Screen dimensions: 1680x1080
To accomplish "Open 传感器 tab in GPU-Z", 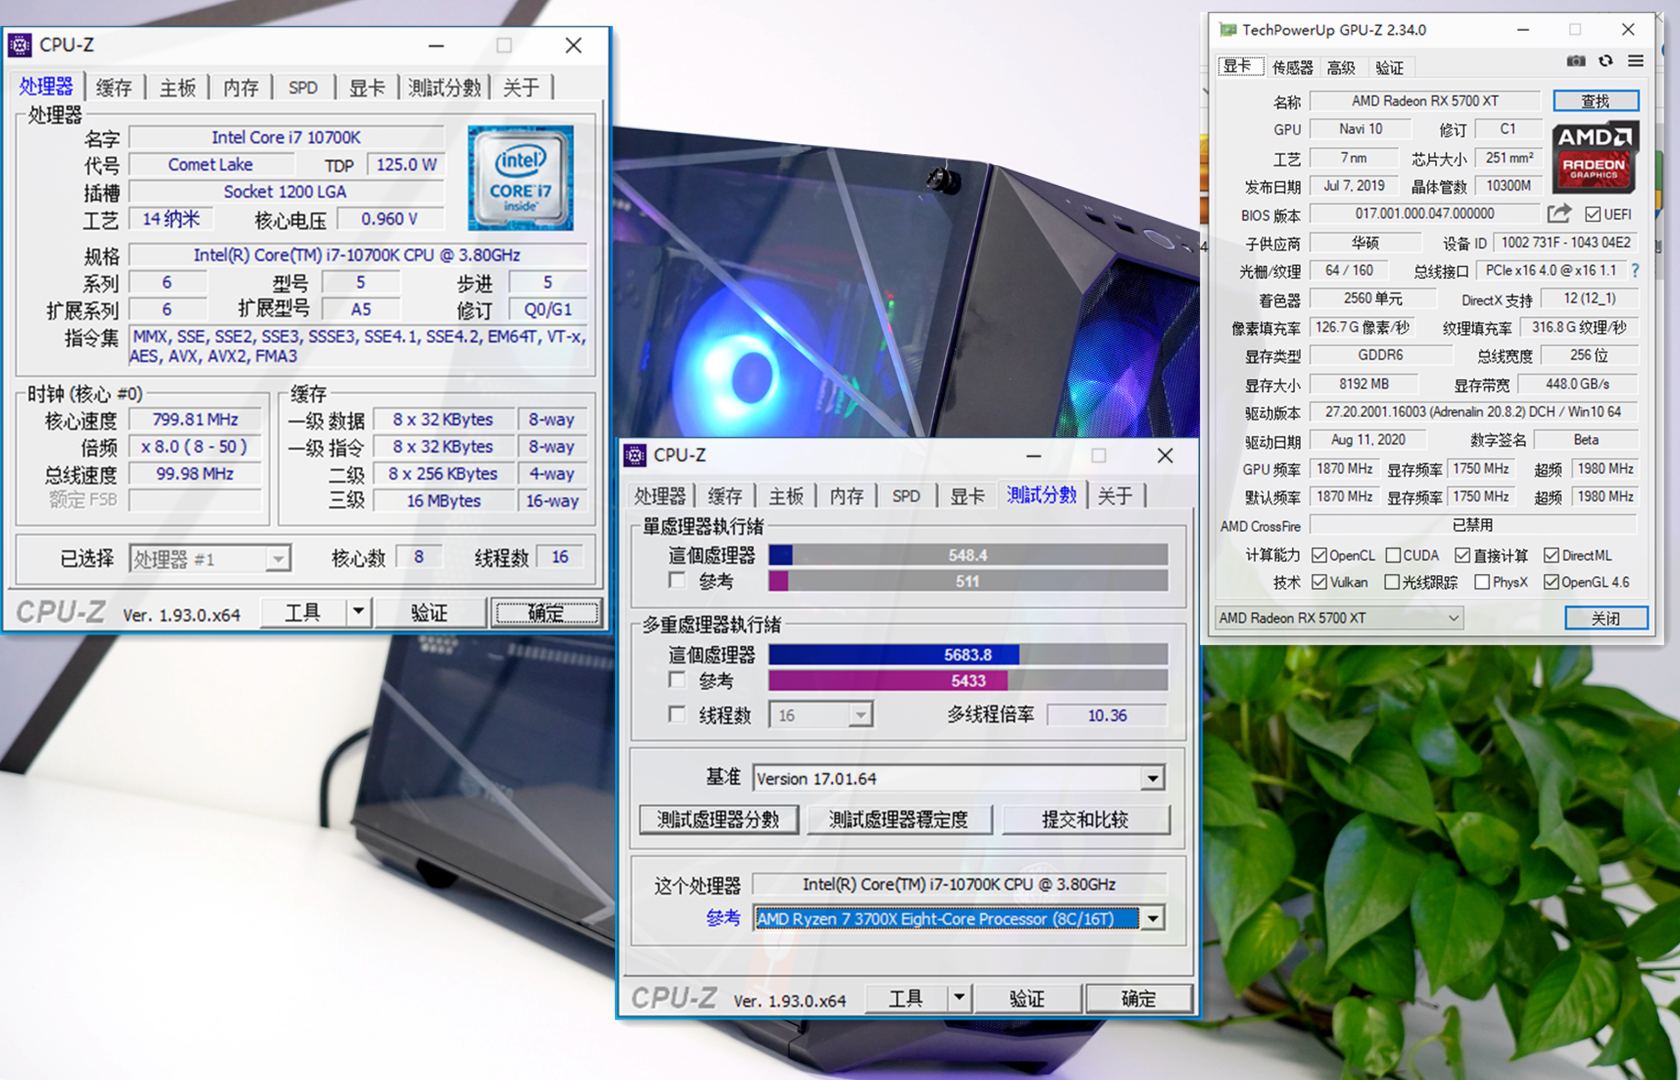I will tap(1292, 67).
